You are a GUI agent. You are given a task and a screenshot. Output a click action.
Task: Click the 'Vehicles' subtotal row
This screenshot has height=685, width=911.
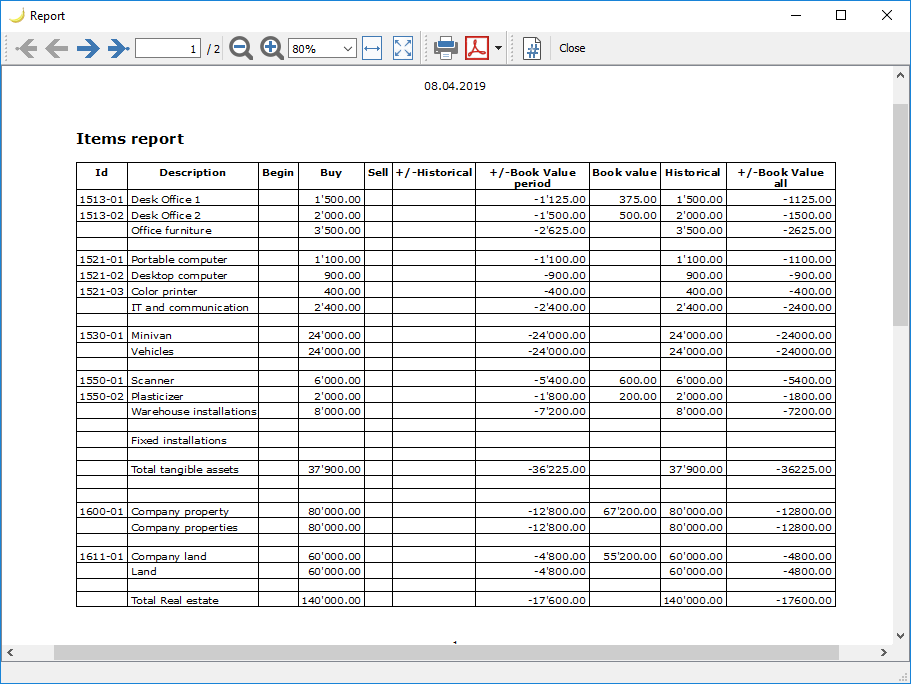click(x=456, y=351)
